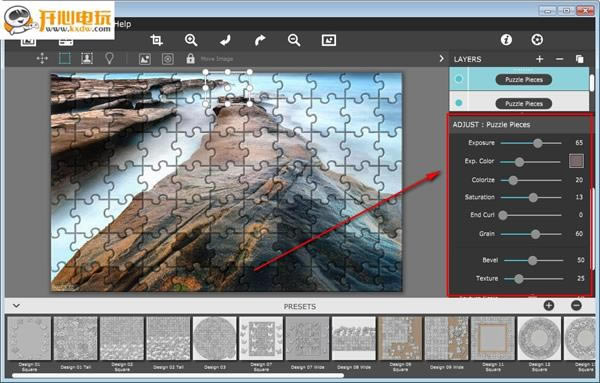Add a new layer with the plus icon

(540, 59)
